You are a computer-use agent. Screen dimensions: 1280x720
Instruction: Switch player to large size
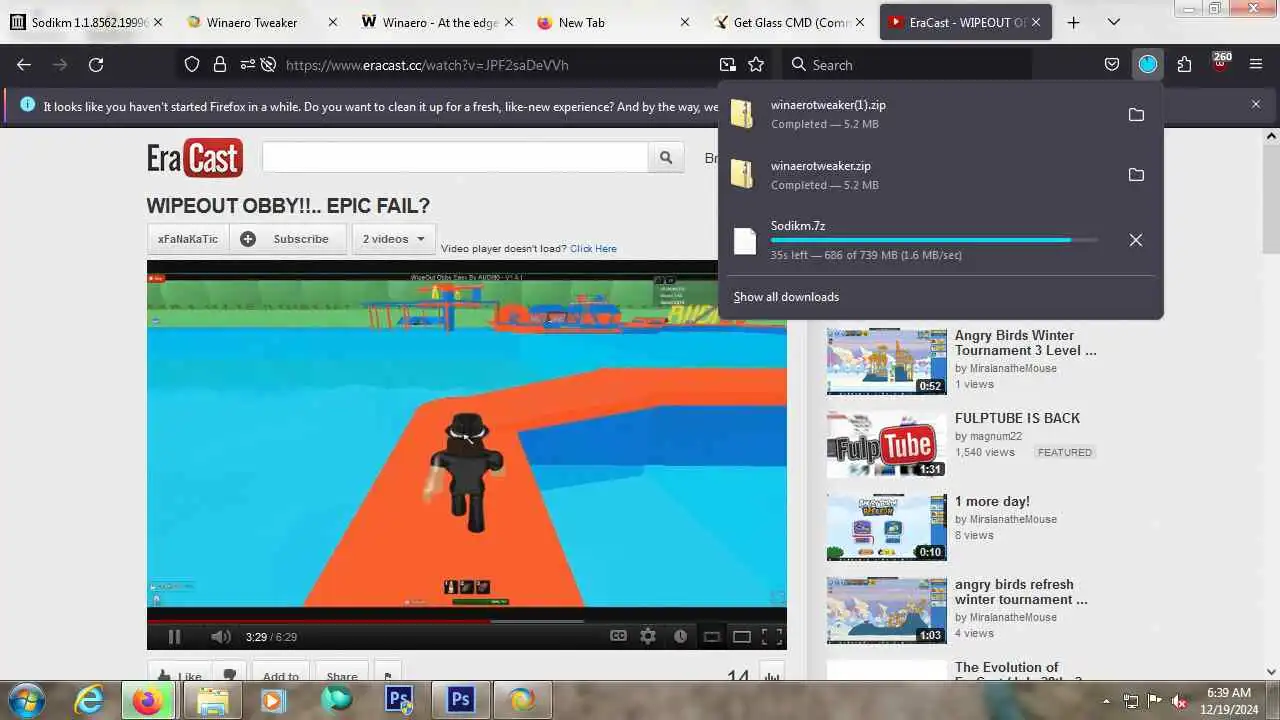[742, 636]
